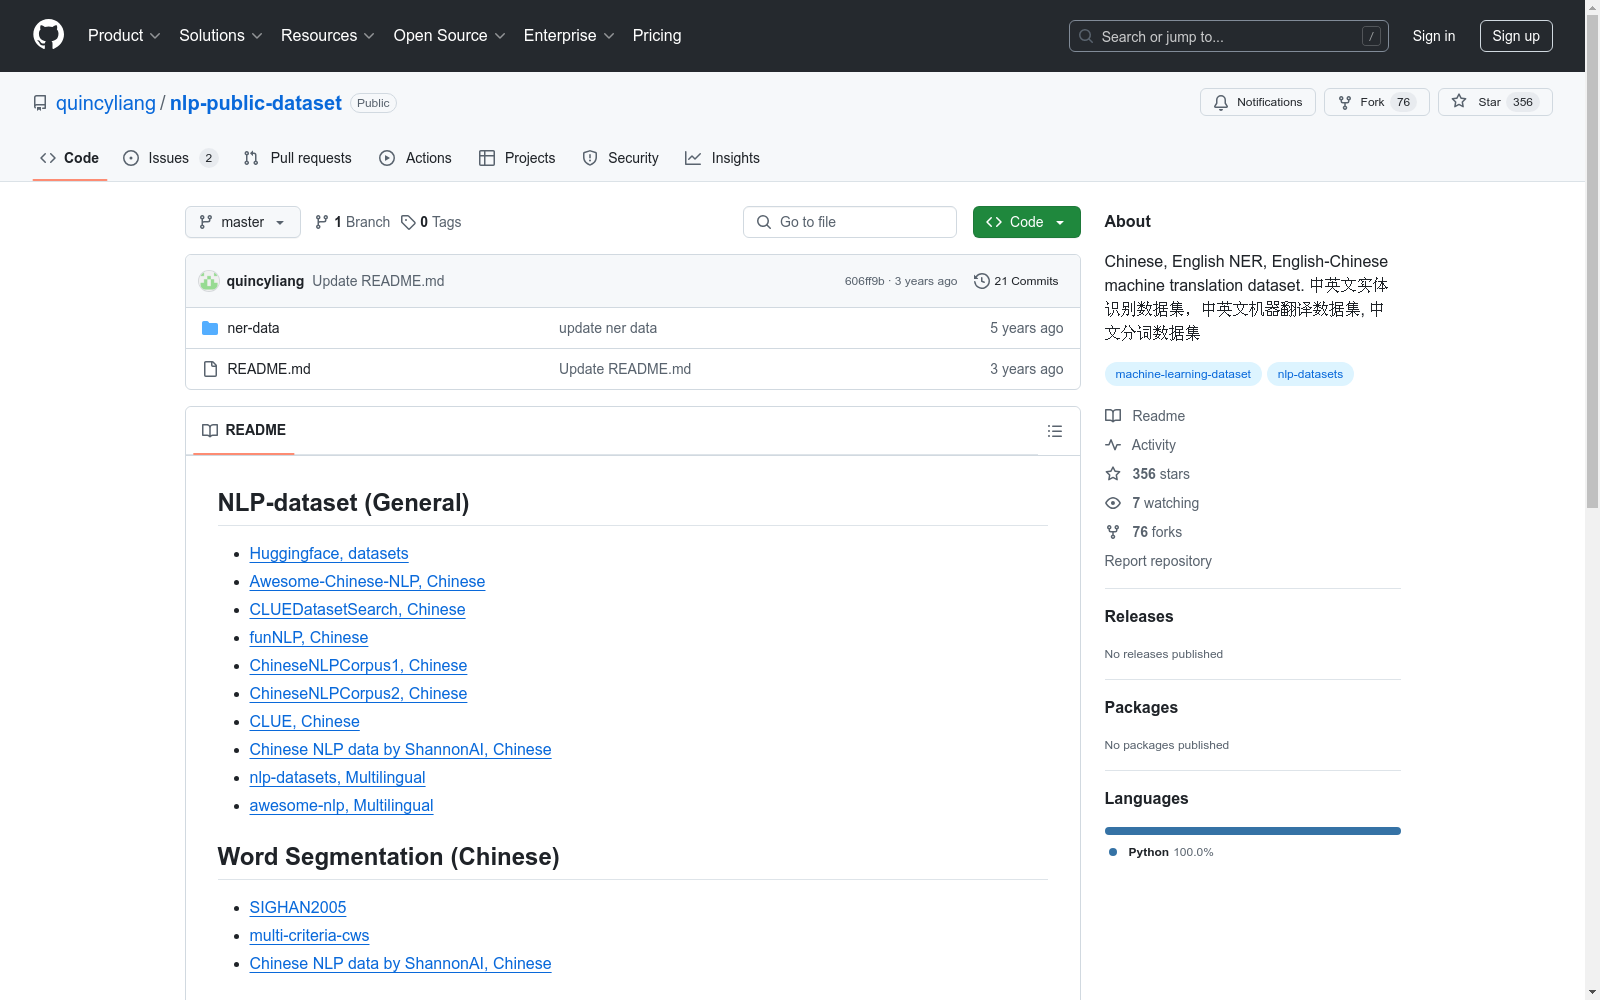Open the Pricing page

point(657,36)
